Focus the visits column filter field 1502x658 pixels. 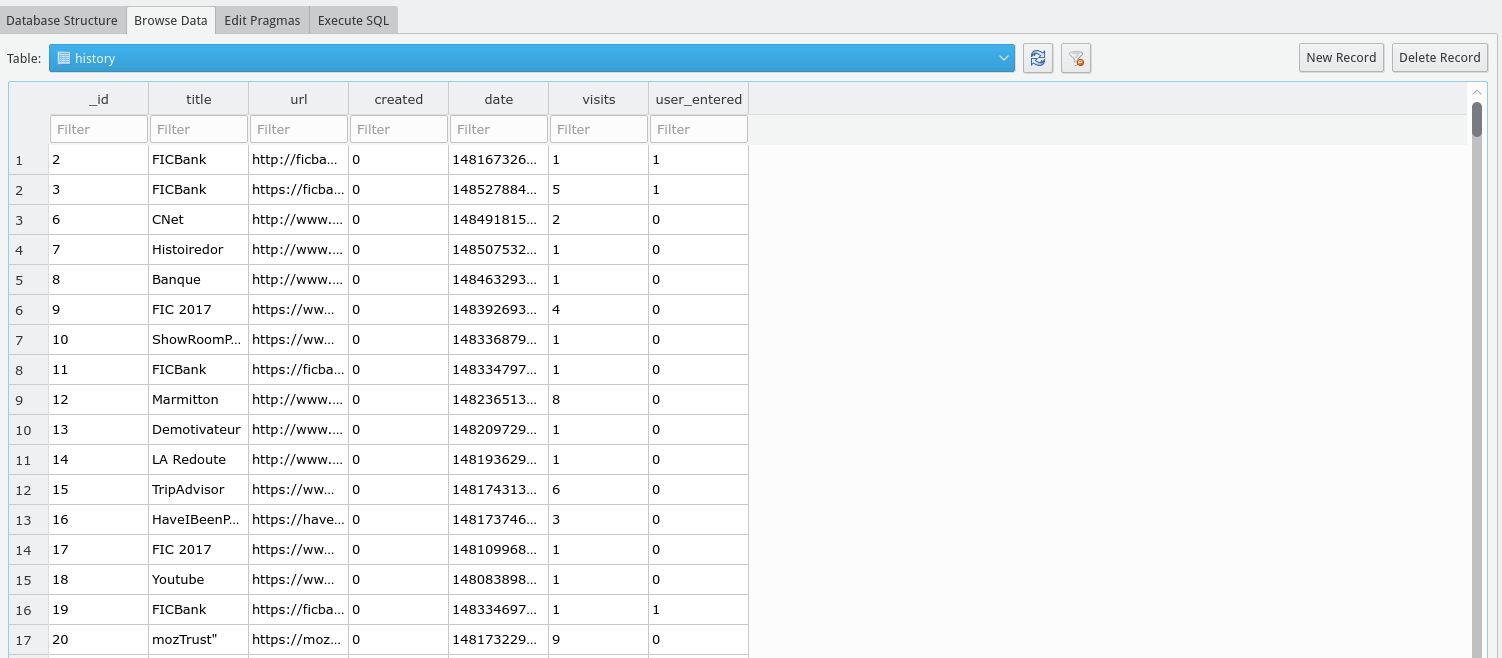tap(599, 129)
